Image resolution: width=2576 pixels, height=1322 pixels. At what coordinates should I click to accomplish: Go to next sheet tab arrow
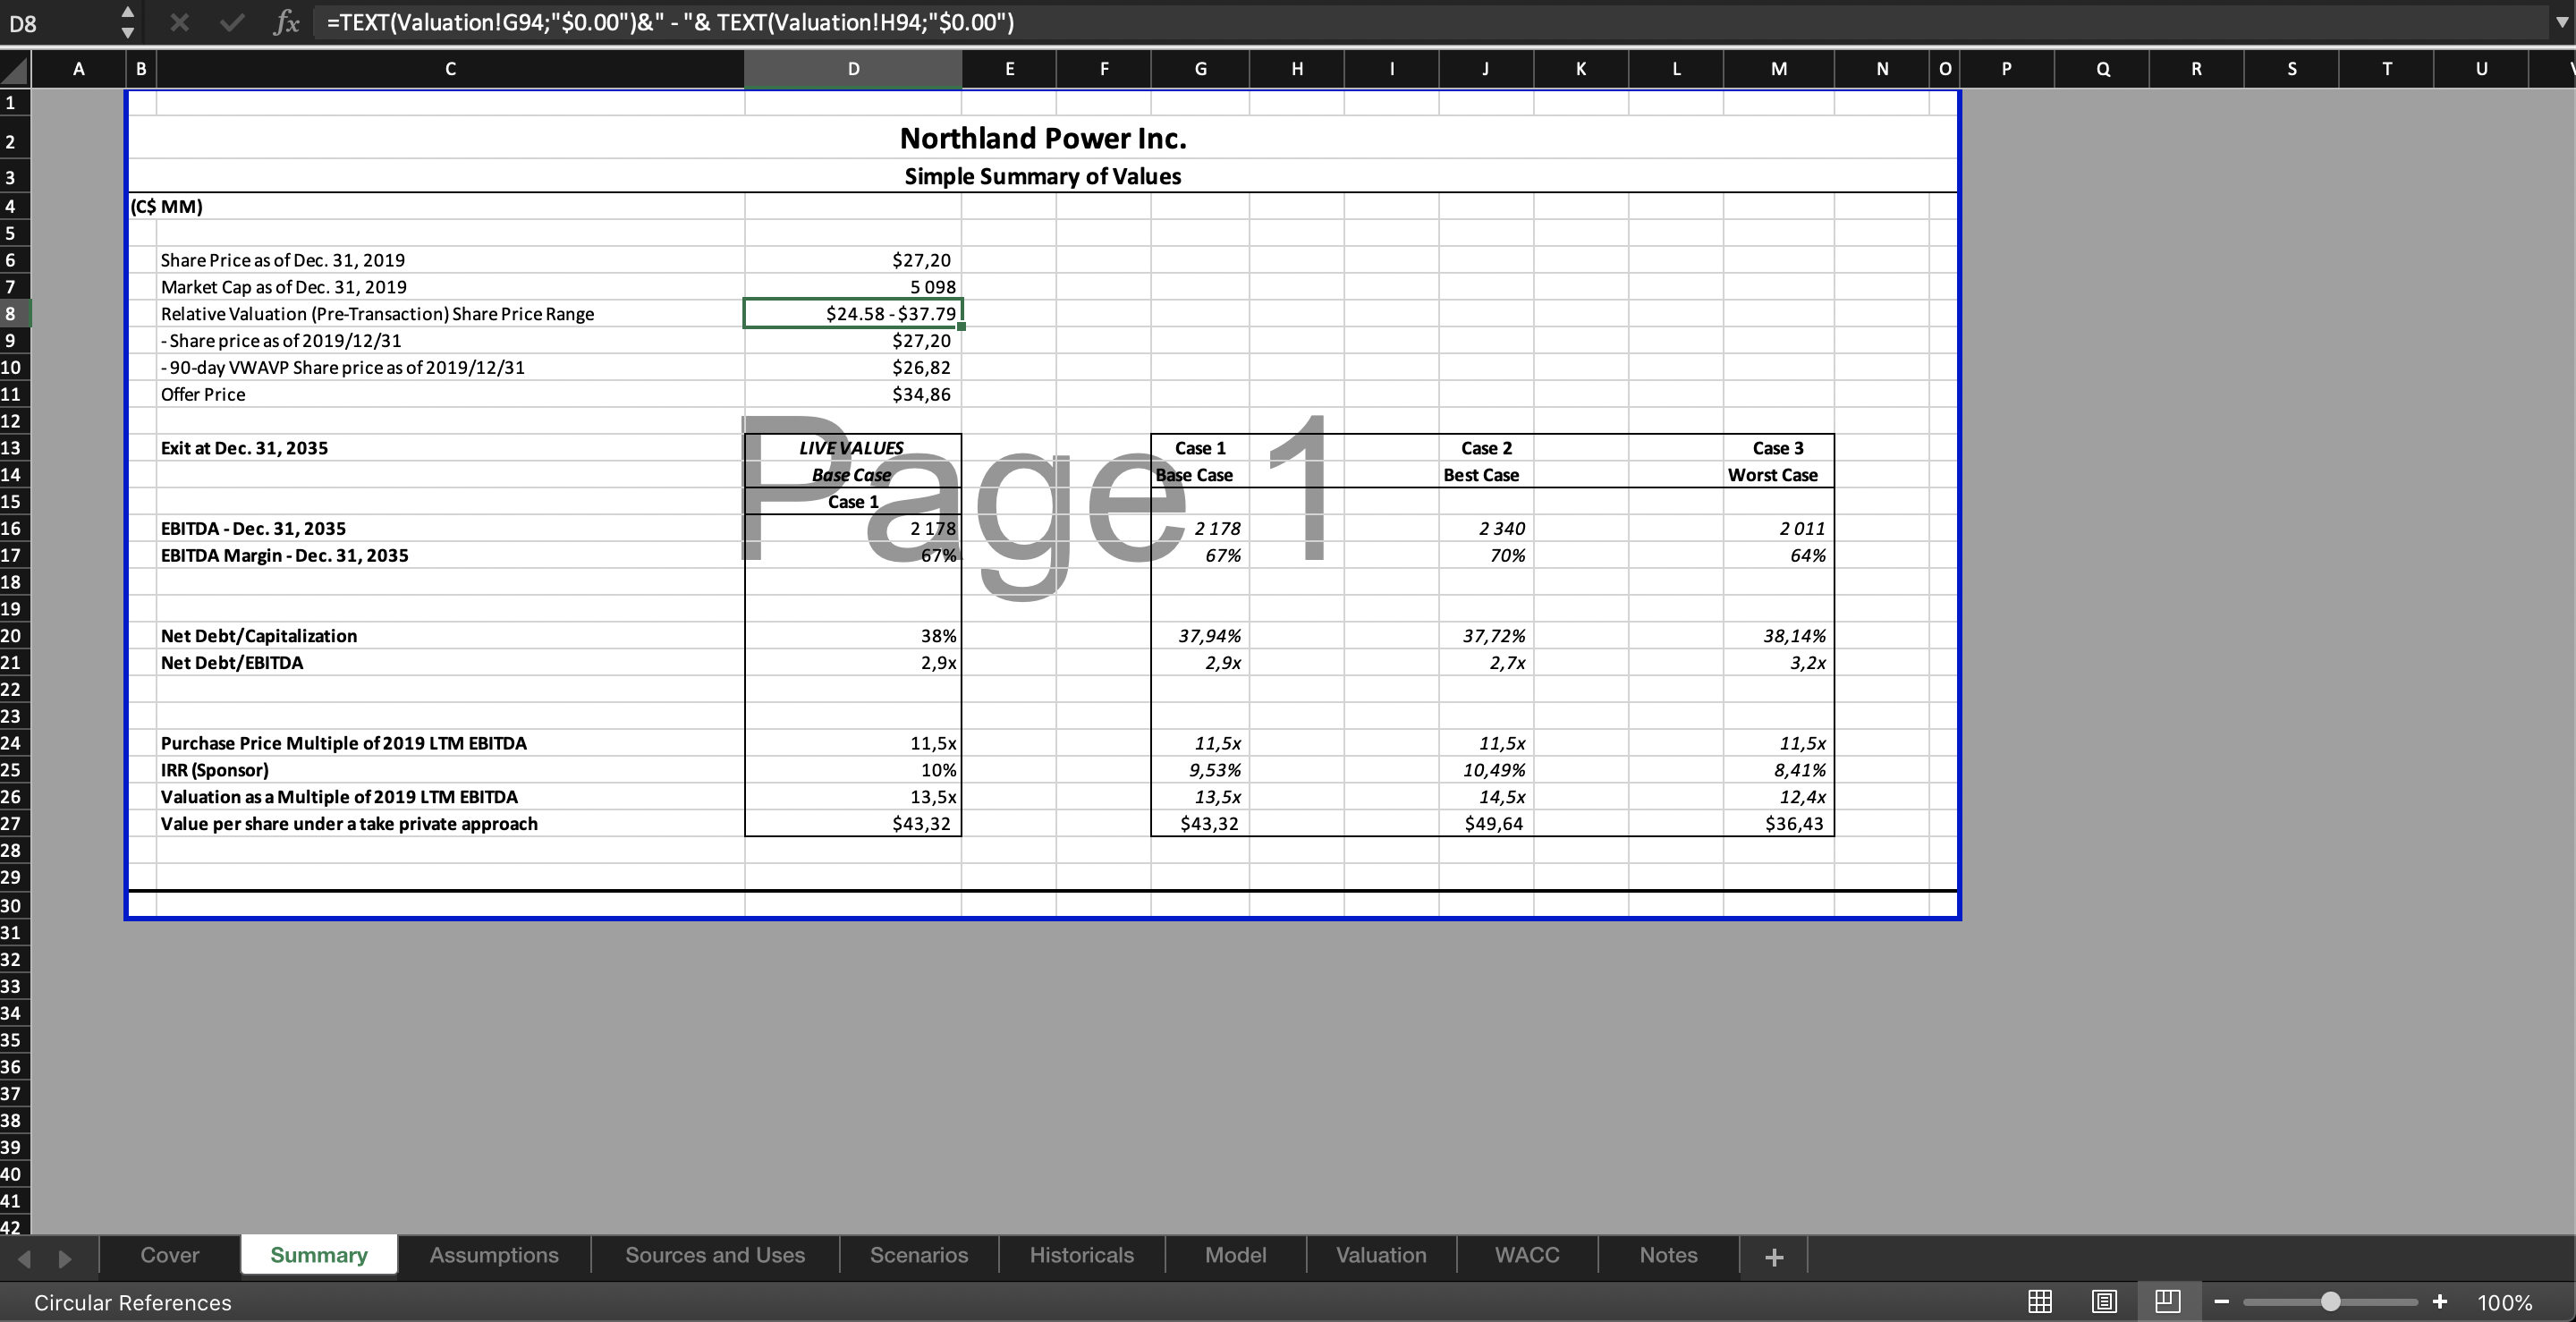pos(65,1258)
